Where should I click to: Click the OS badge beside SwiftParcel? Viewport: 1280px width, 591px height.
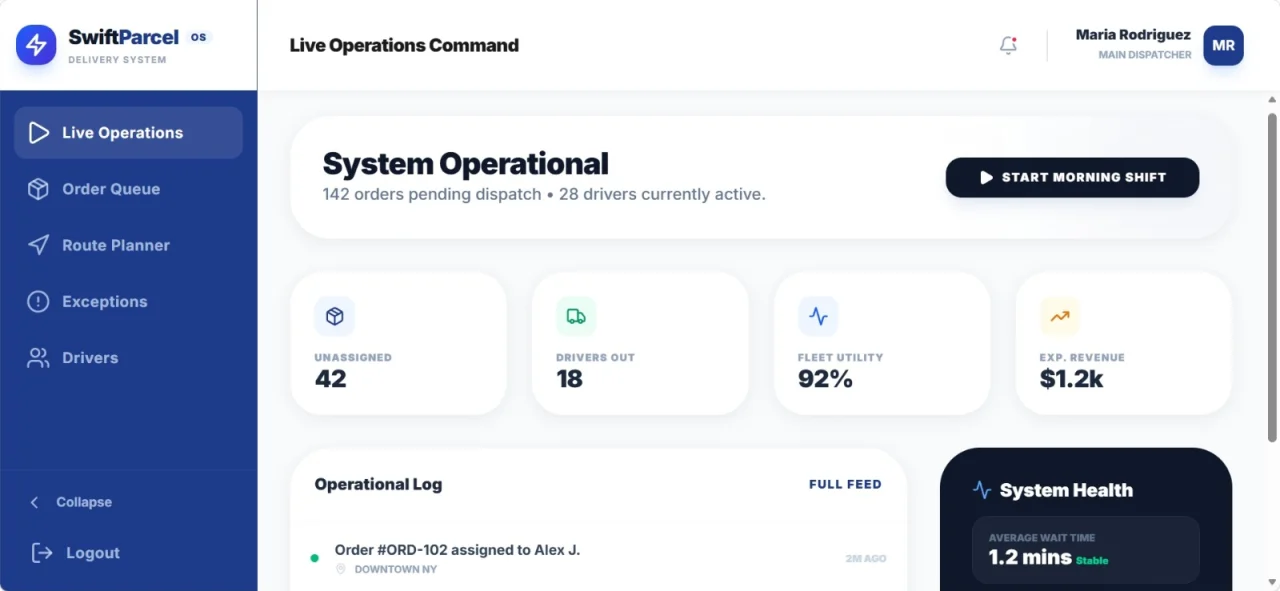click(x=199, y=37)
